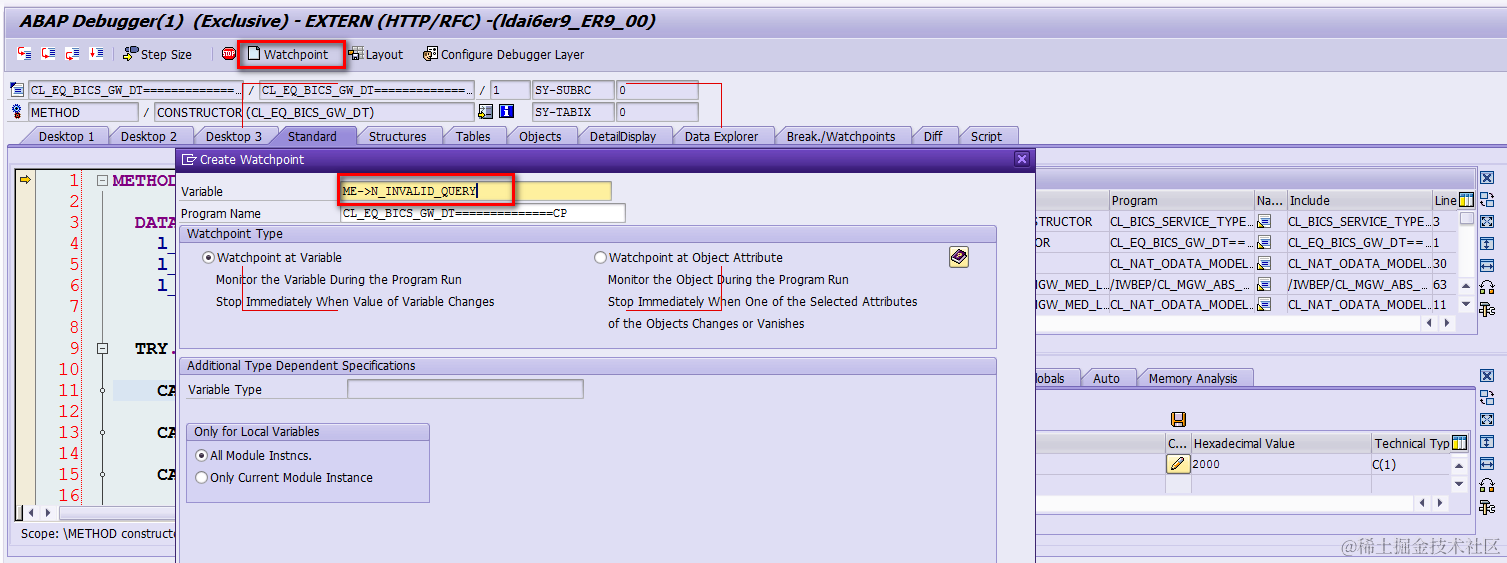Viewport: 1507px width, 563px height.
Task: Switch to Desktop 3 tab
Action: pyautogui.click(x=233, y=136)
